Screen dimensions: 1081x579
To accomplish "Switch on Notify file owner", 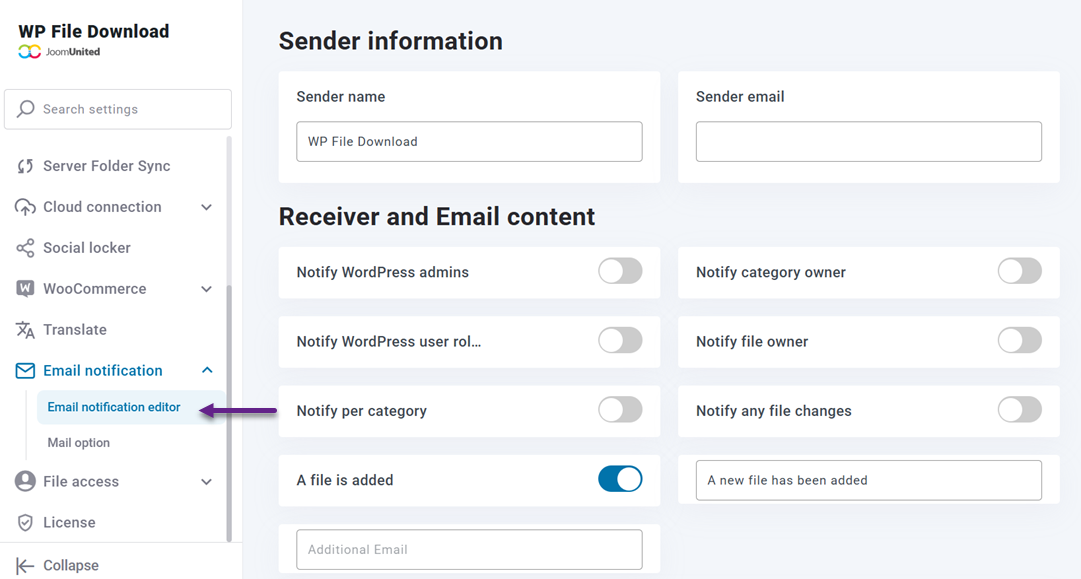I will point(1020,341).
